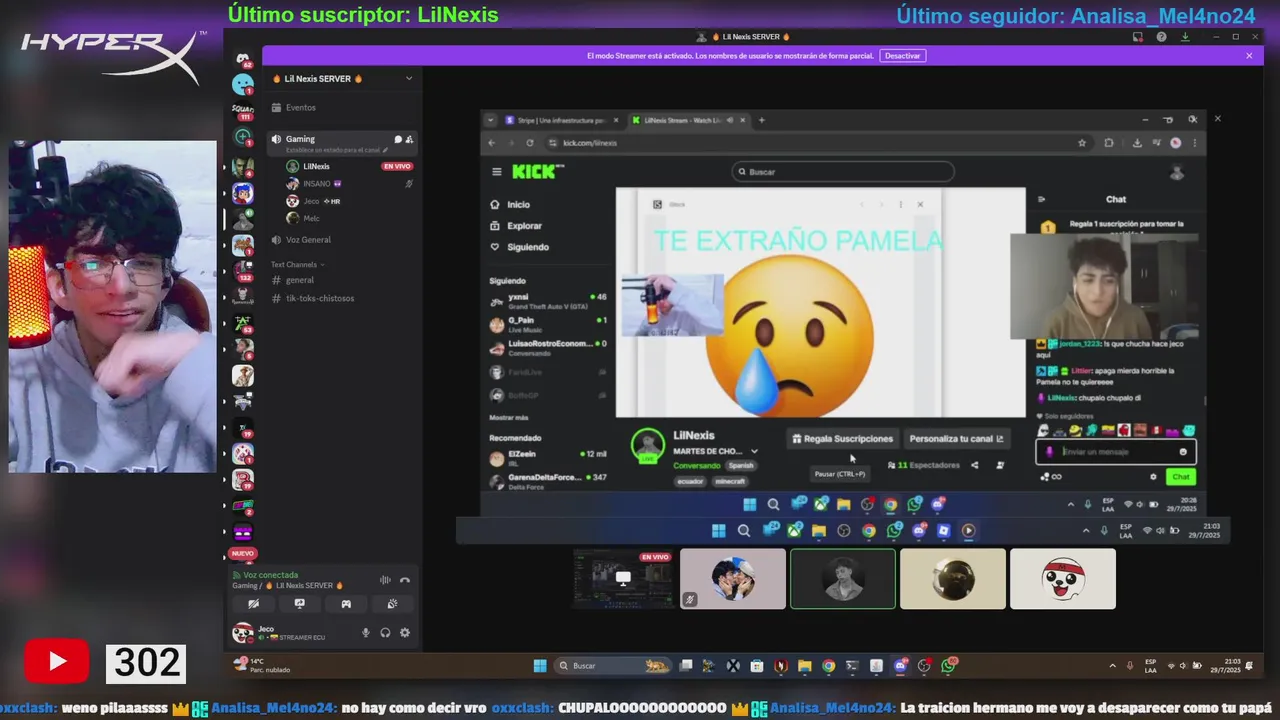Screen dimensions: 1280x720
Task: Collapse the Text Channels category
Action: click(297, 264)
